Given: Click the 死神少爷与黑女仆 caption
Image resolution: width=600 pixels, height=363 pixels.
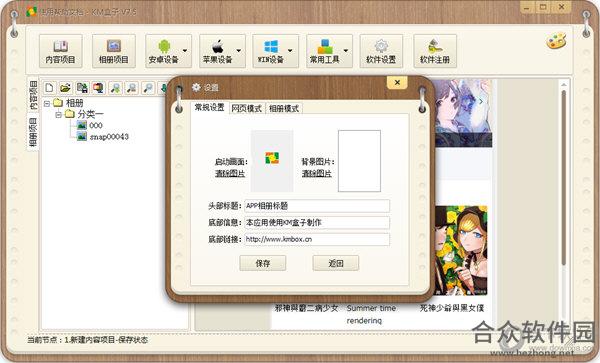Looking at the screenshot, I should pyautogui.click(x=452, y=308).
